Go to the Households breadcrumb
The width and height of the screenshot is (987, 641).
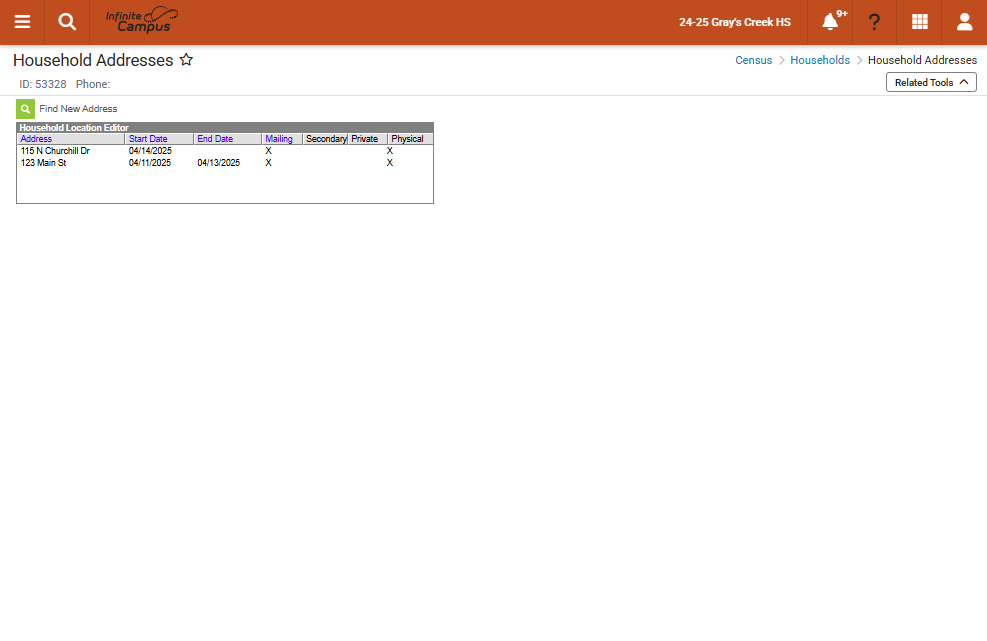pos(820,60)
